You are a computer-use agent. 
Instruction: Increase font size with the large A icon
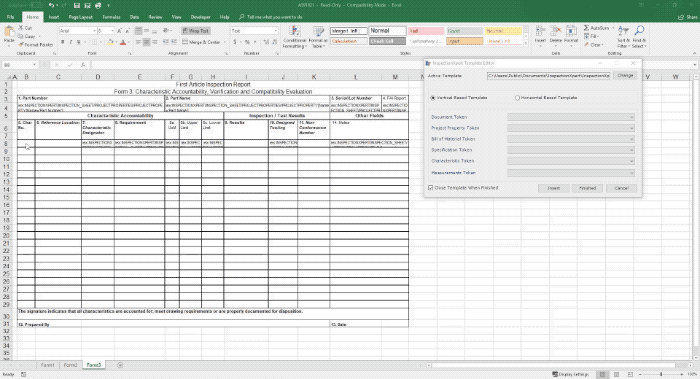119,31
